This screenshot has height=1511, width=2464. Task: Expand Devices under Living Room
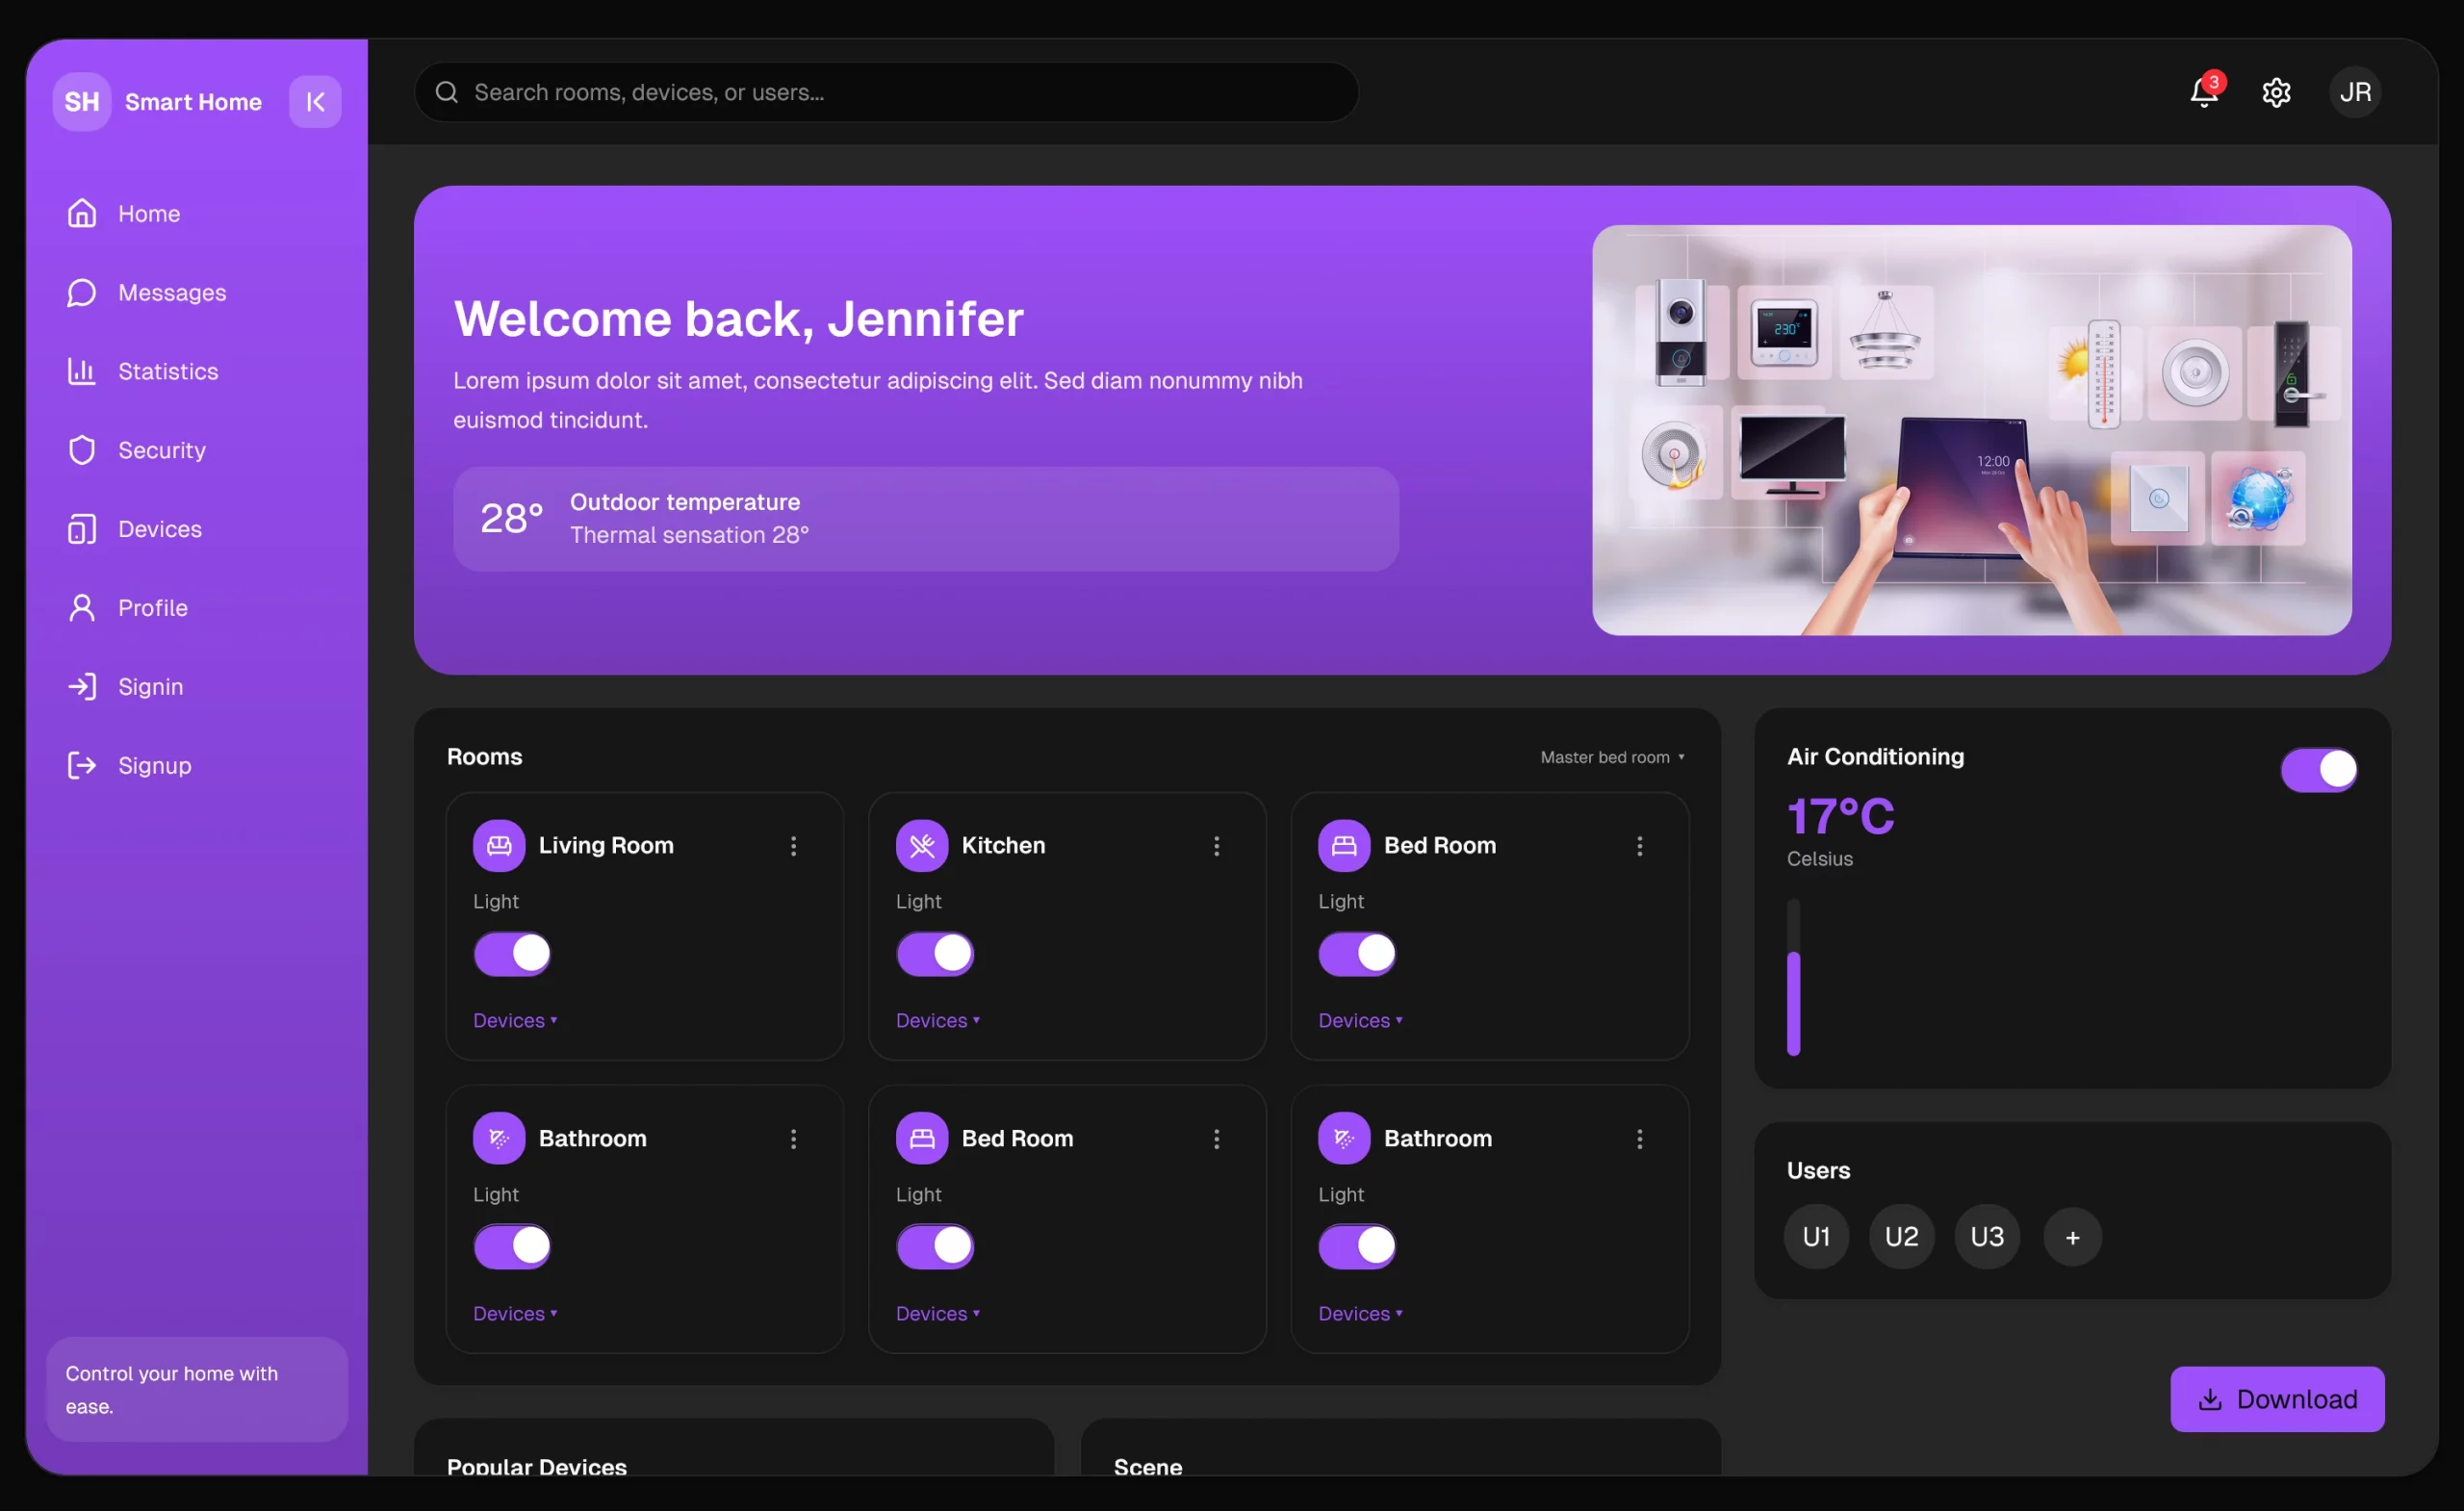click(x=514, y=1020)
